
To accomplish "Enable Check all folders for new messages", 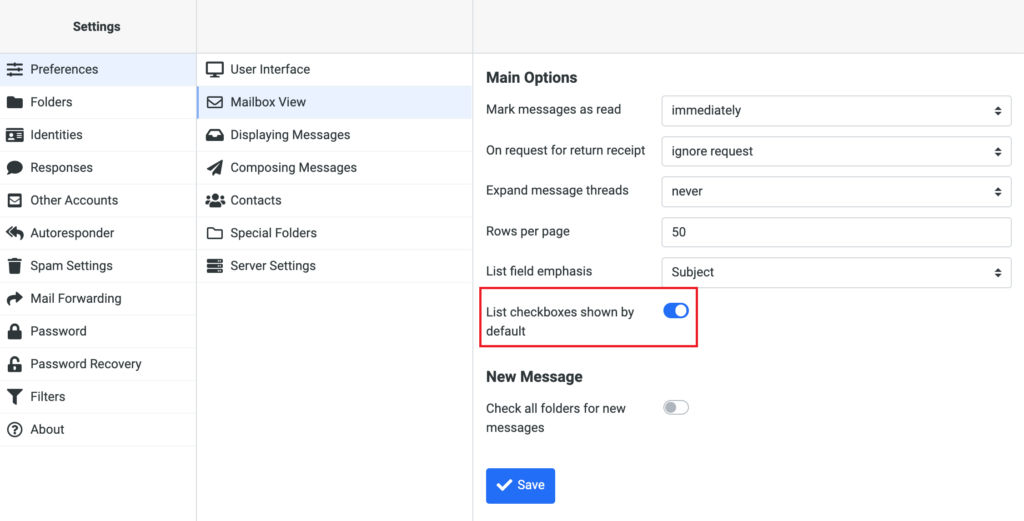I will pos(676,407).
